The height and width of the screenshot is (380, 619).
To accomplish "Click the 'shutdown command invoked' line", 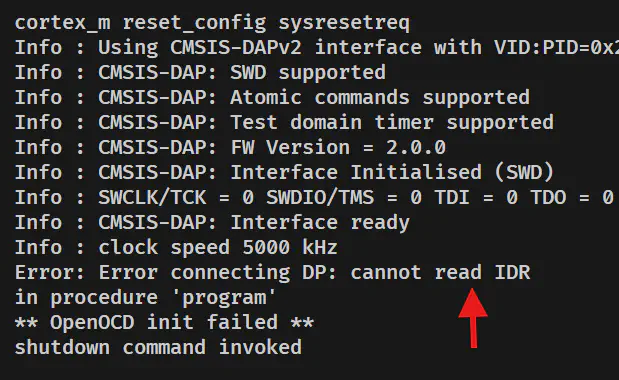I will (x=158, y=348).
